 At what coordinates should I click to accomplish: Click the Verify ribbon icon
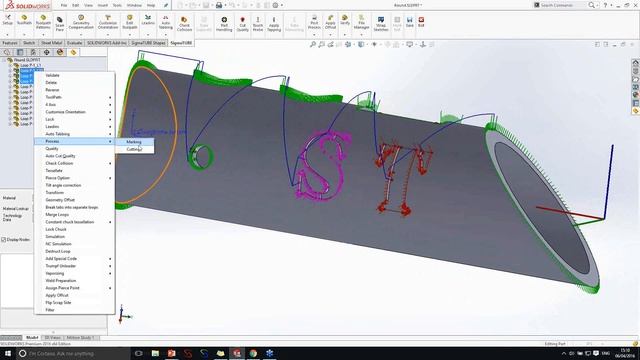point(345,20)
